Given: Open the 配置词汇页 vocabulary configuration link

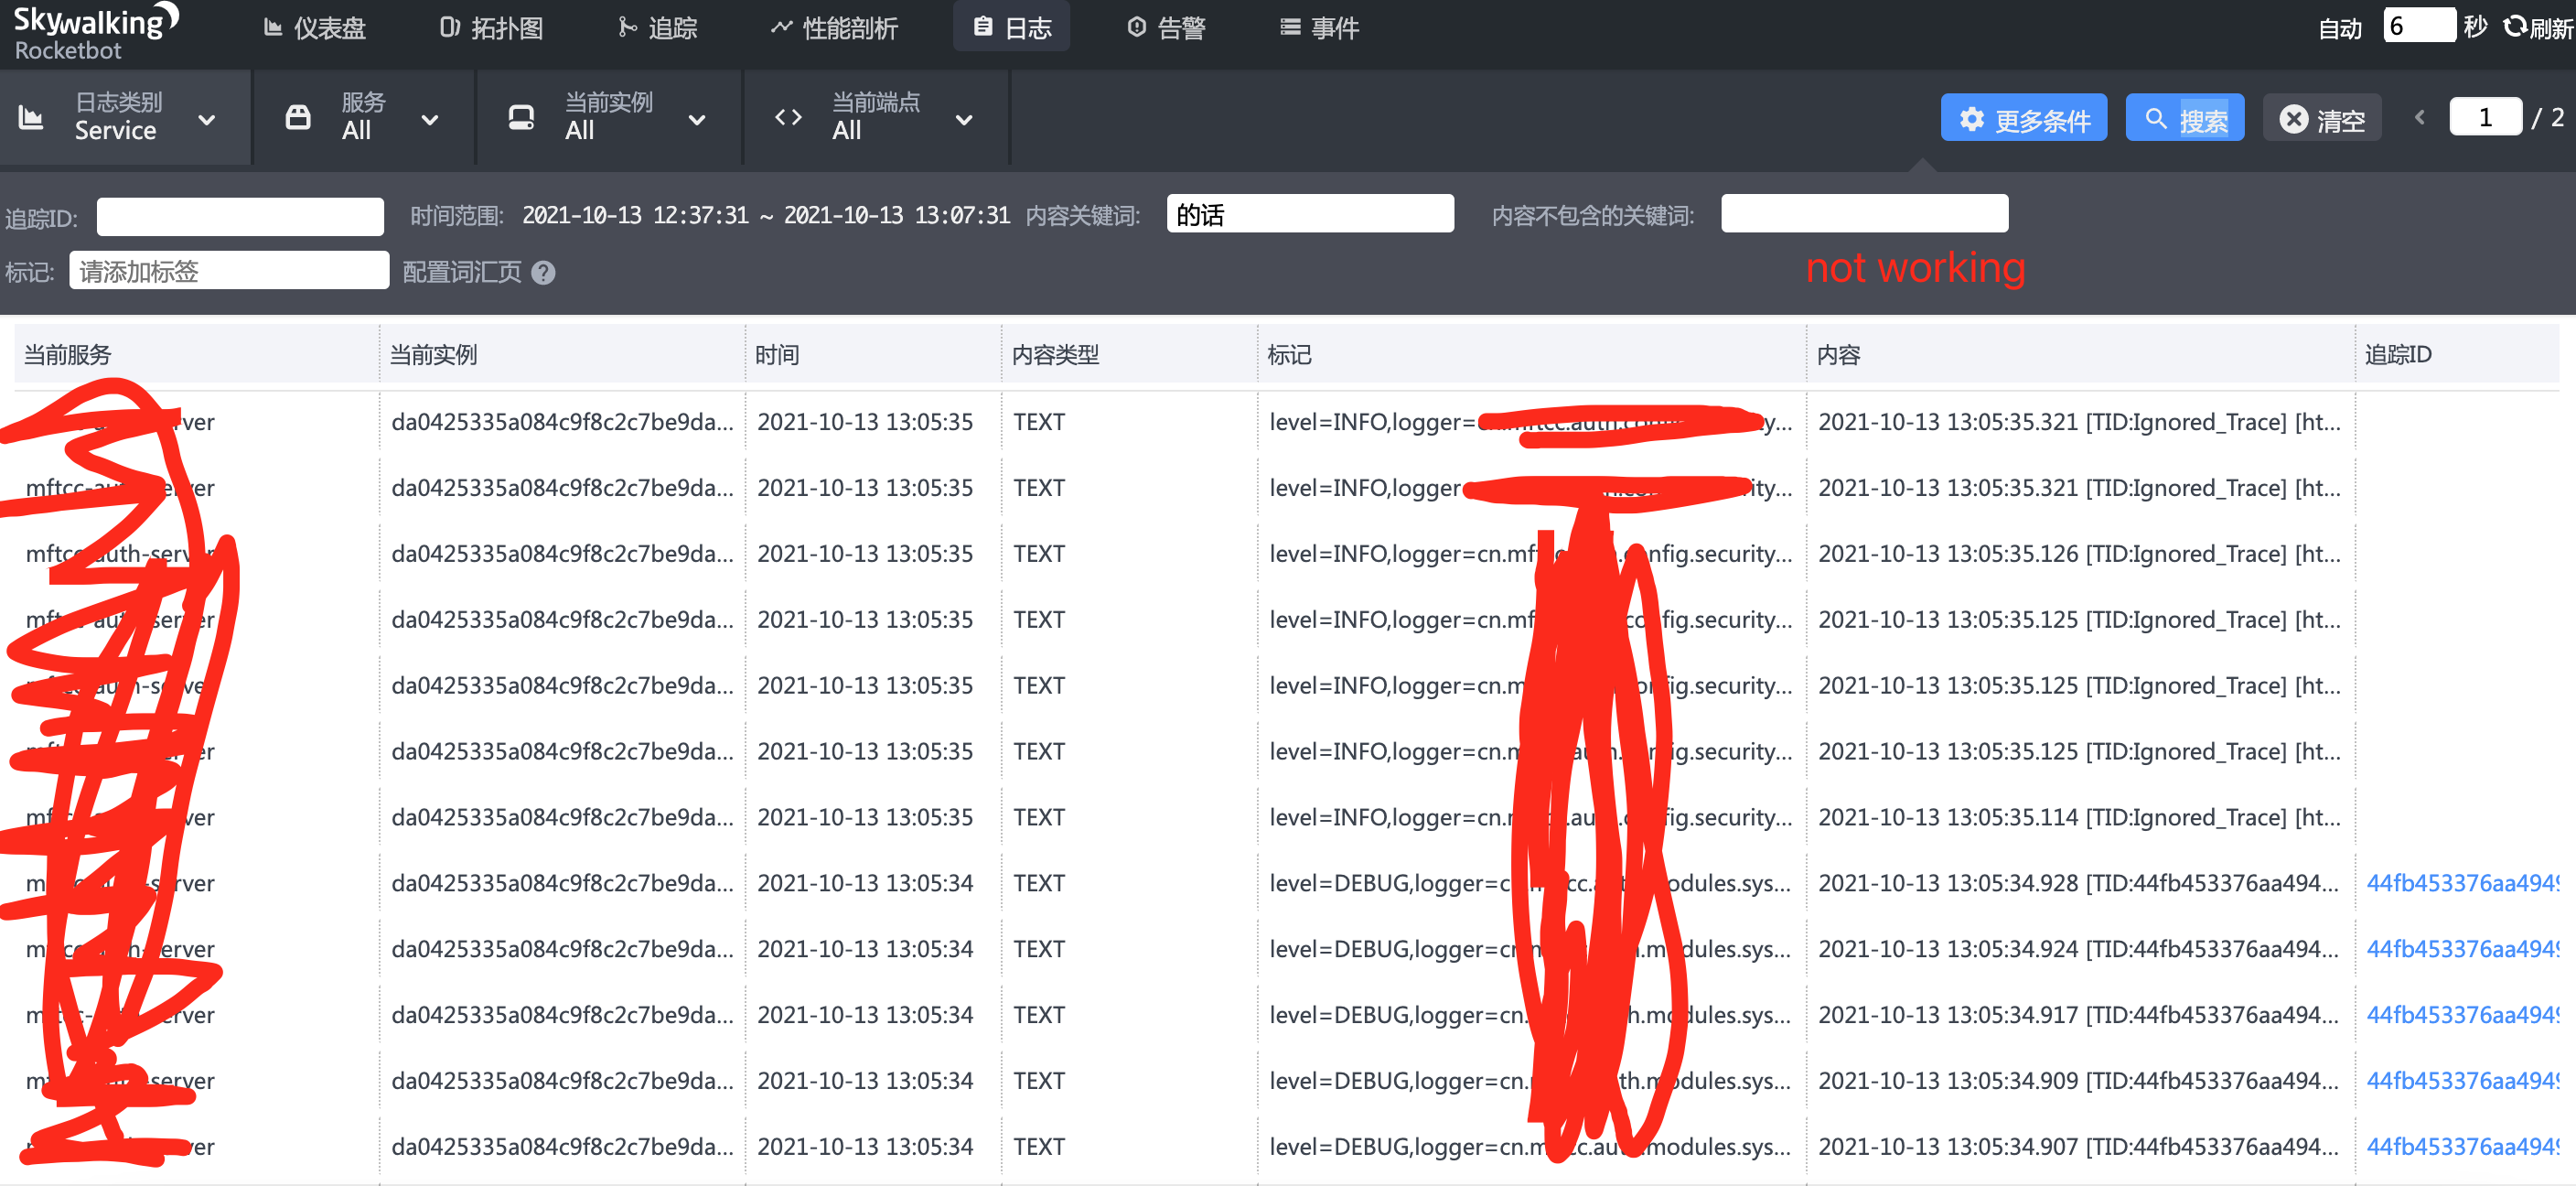Looking at the screenshot, I should click(462, 272).
